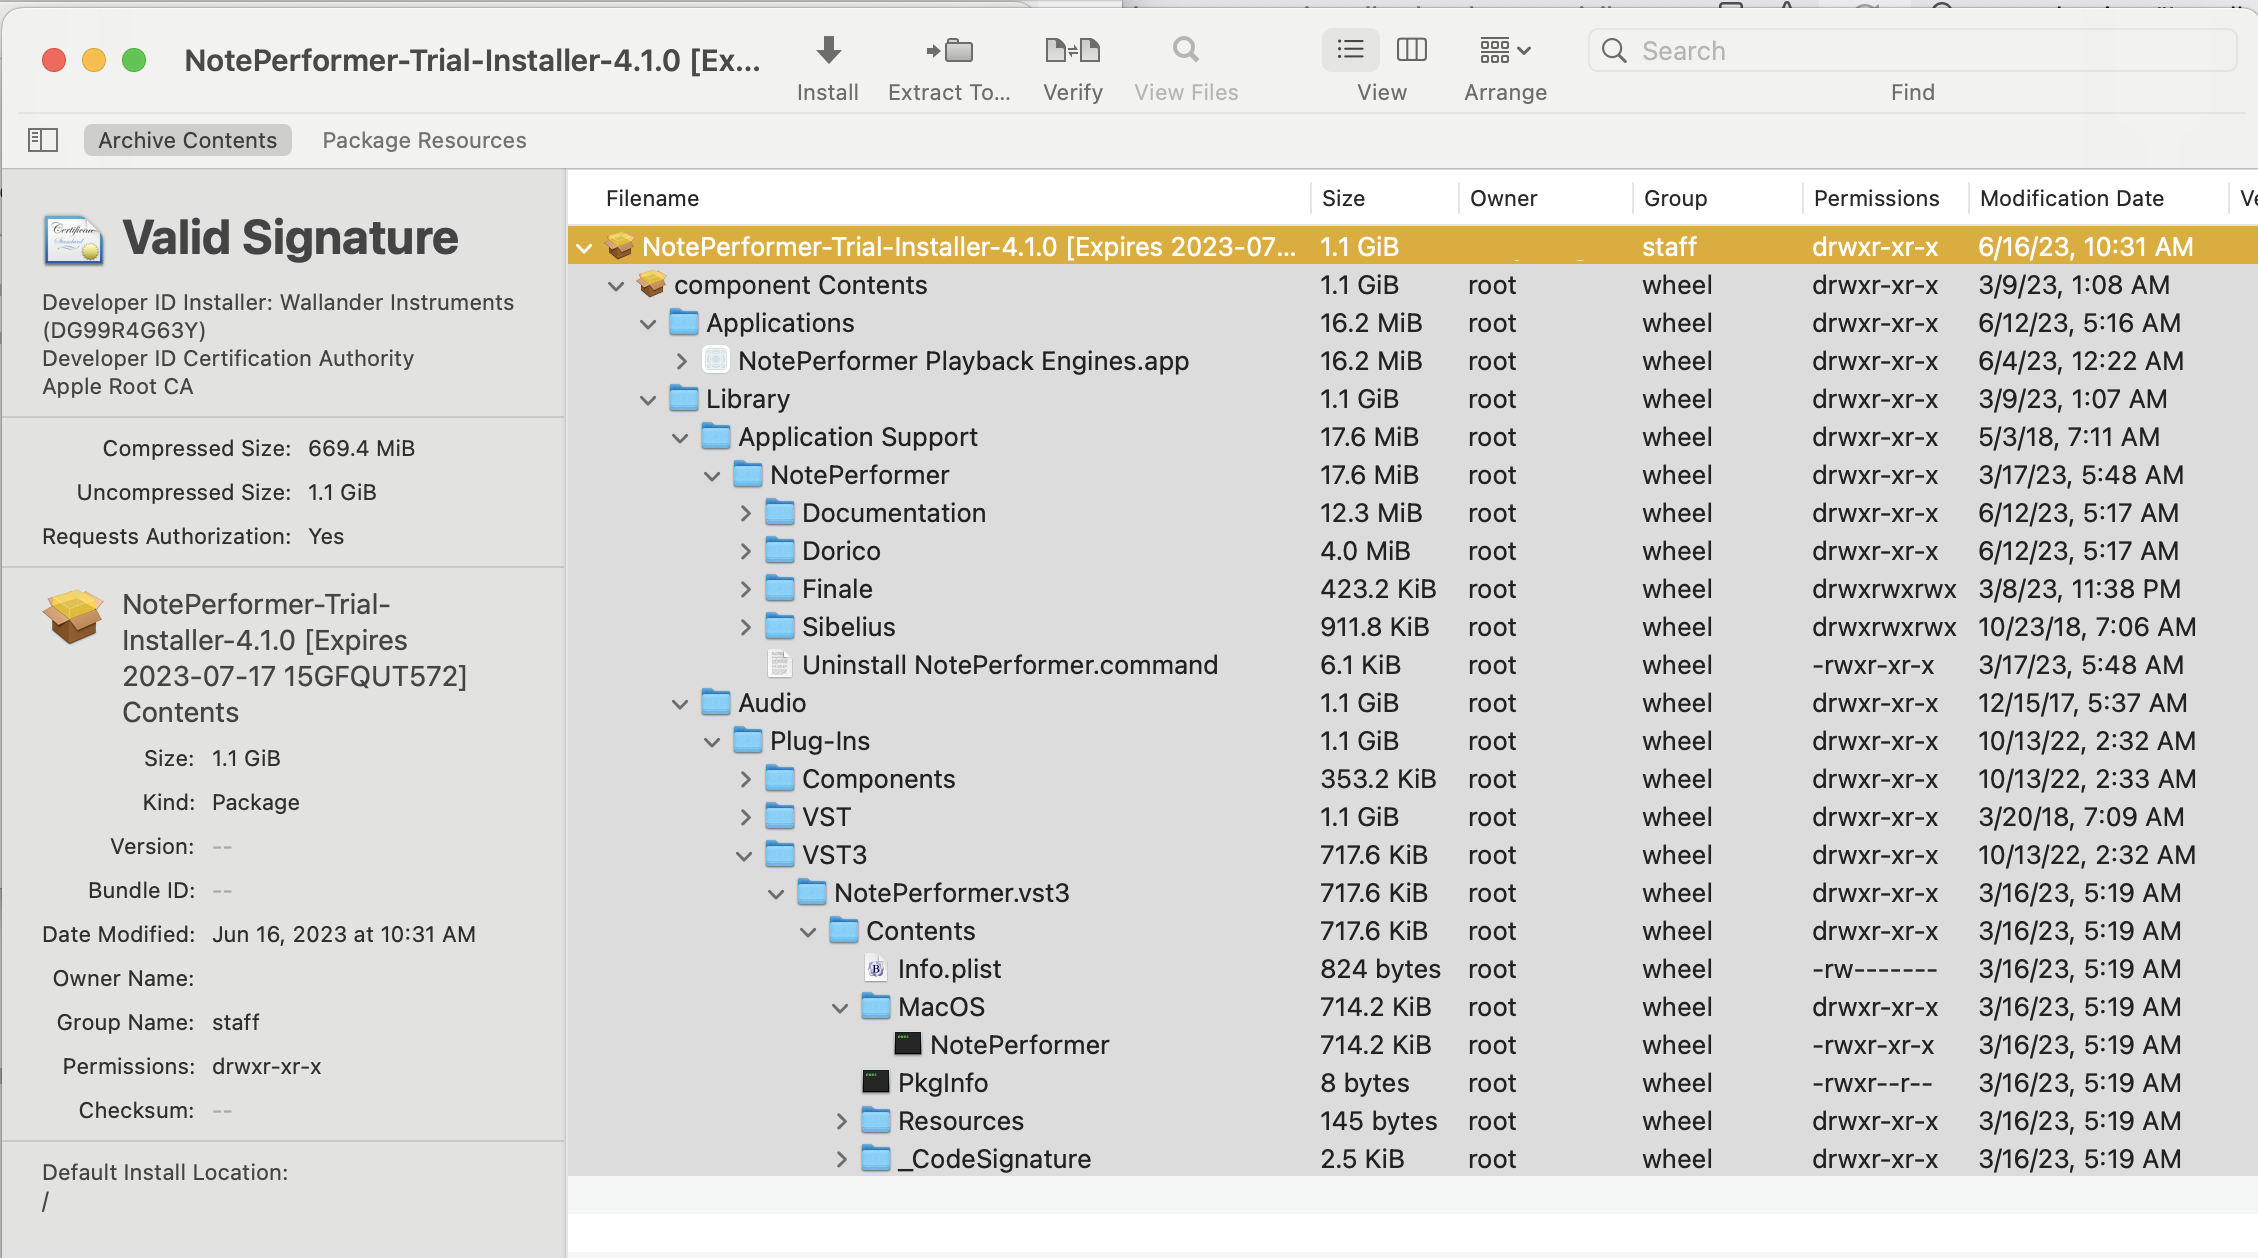This screenshot has height=1258, width=2258.
Task: Collapse the VST3 folder
Action: coord(744,856)
